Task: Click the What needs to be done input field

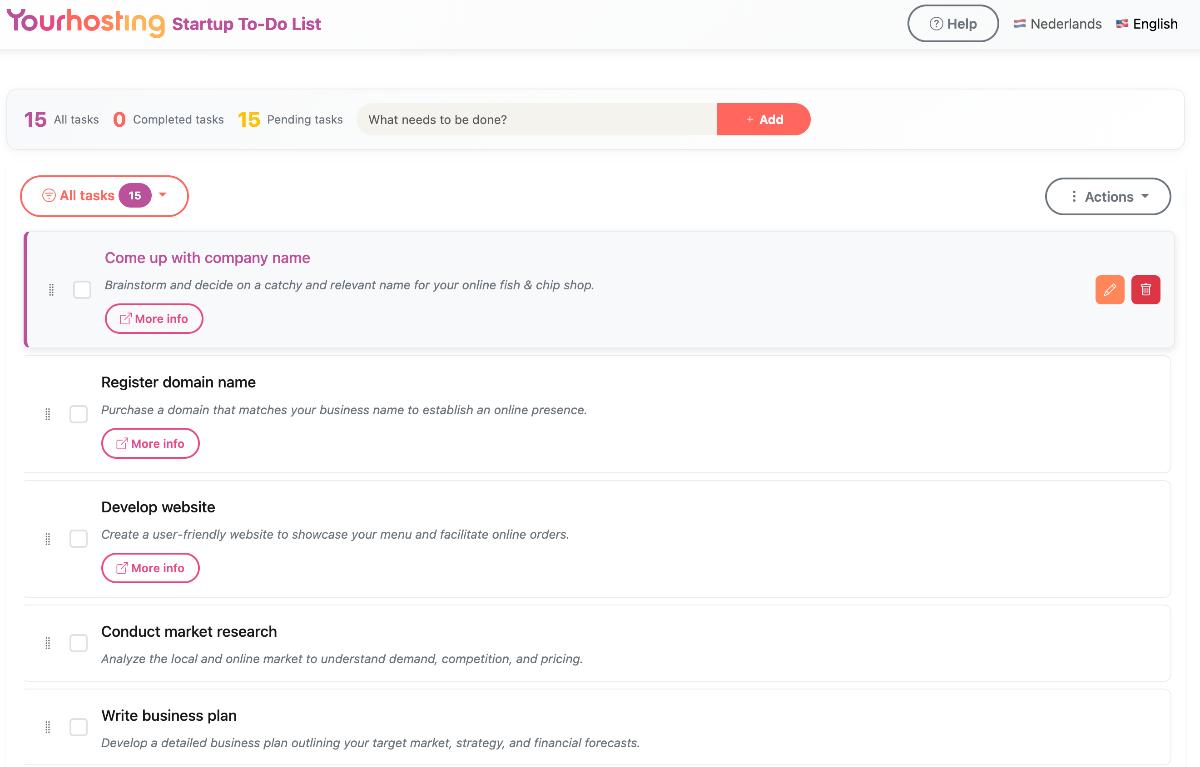Action: (535, 119)
